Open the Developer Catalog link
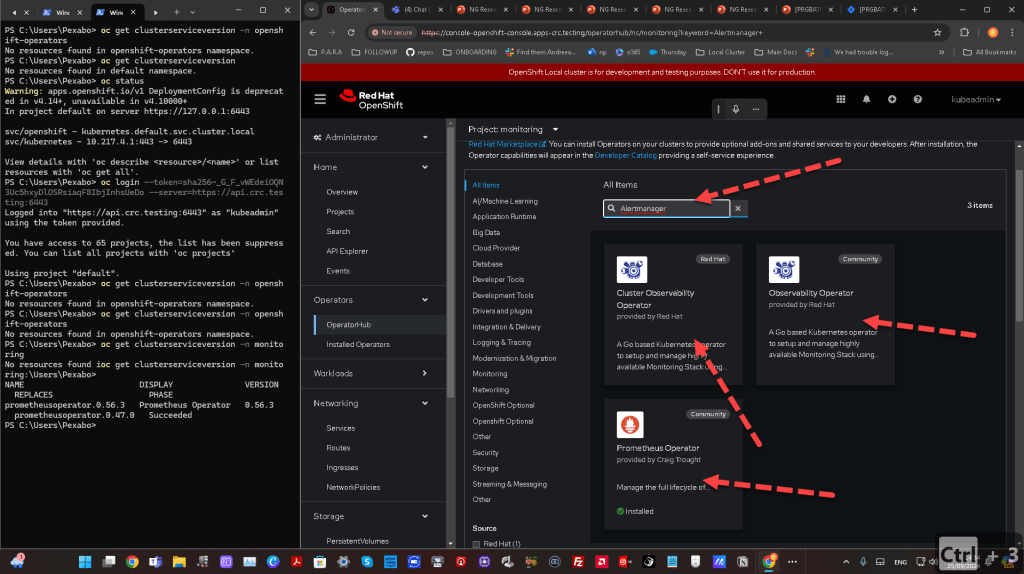Viewport: 1024px width, 574px height. pyautogui.click(x=626, y=155)
